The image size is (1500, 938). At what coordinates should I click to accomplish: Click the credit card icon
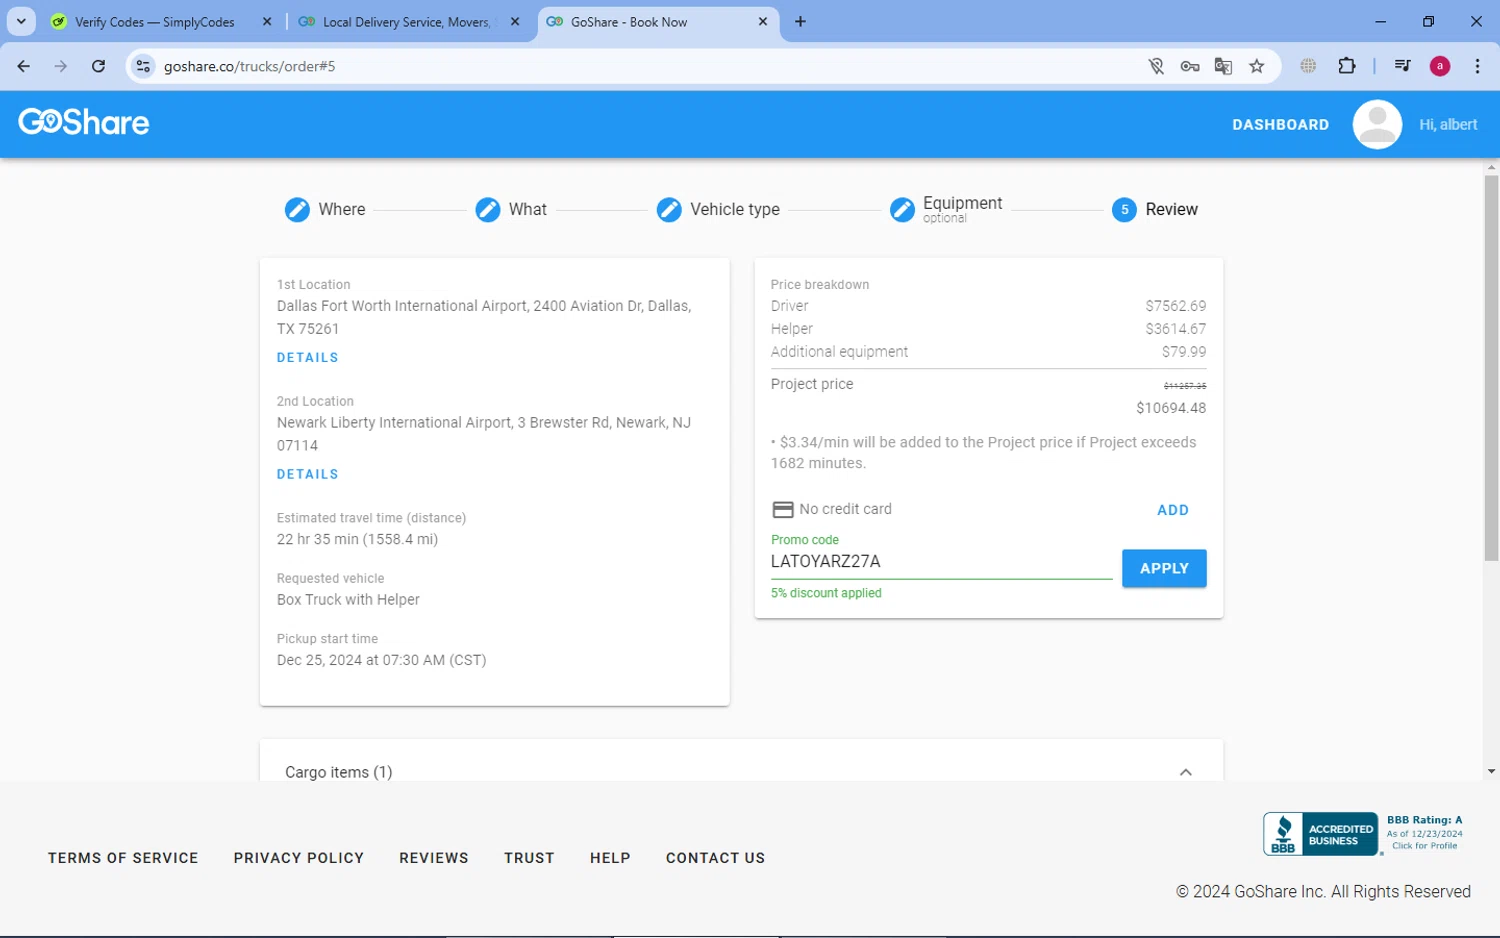[x=783, y=510]
